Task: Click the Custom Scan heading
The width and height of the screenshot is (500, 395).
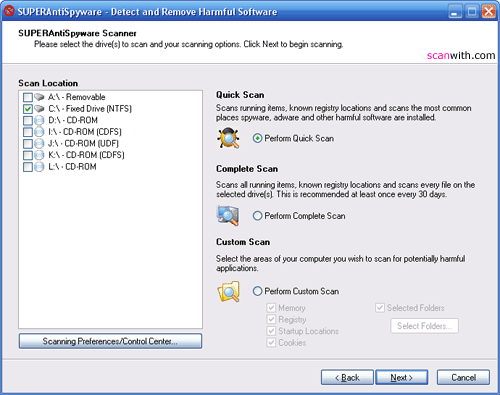Action: pos(243,242)
